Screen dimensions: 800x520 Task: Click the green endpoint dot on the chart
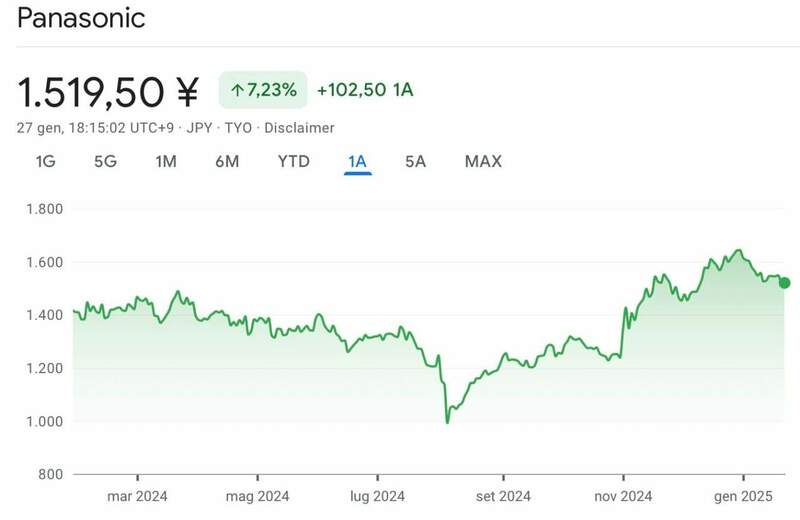coord(784,283)
